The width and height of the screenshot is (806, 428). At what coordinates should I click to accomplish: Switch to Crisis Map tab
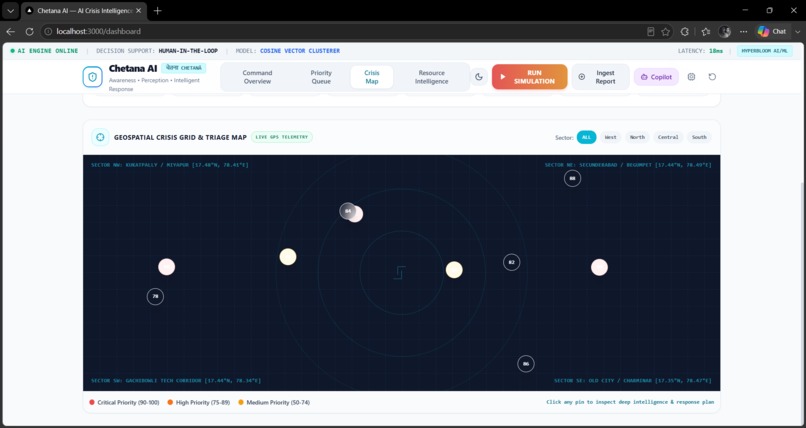coord(372,77)
